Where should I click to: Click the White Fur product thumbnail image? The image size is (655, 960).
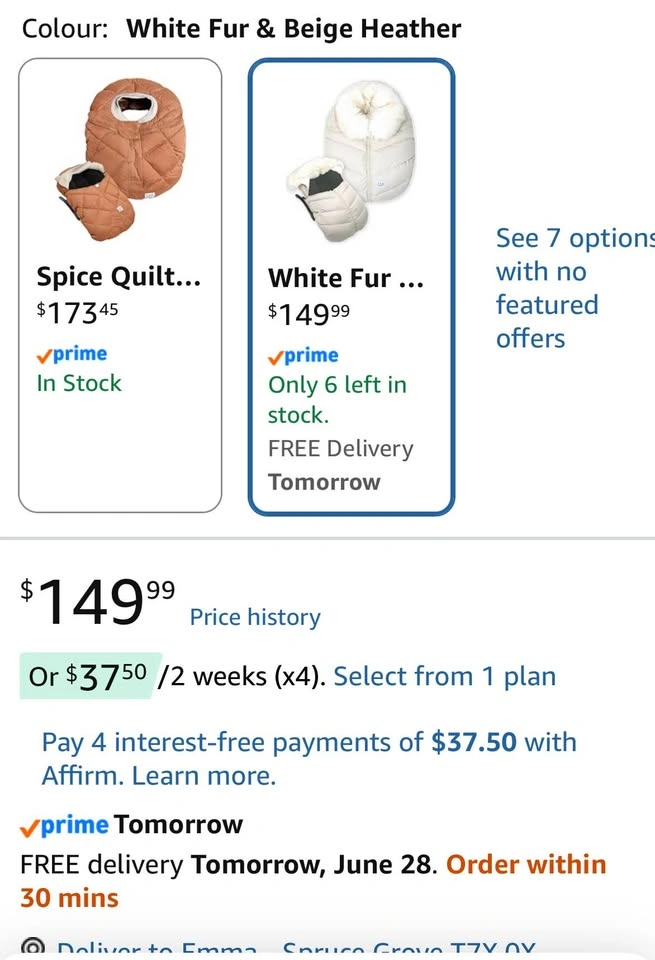point(351,161)
